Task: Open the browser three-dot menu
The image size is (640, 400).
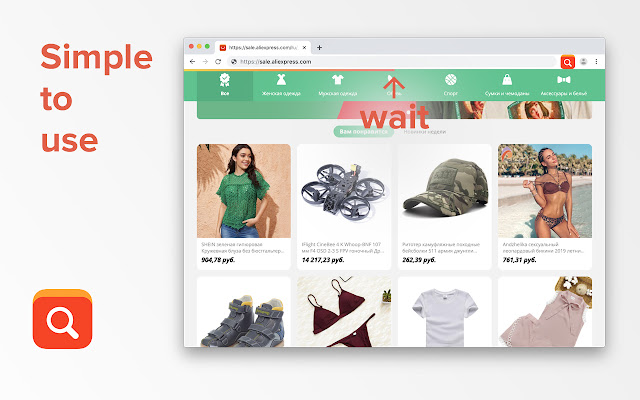Action: (596, 62)
